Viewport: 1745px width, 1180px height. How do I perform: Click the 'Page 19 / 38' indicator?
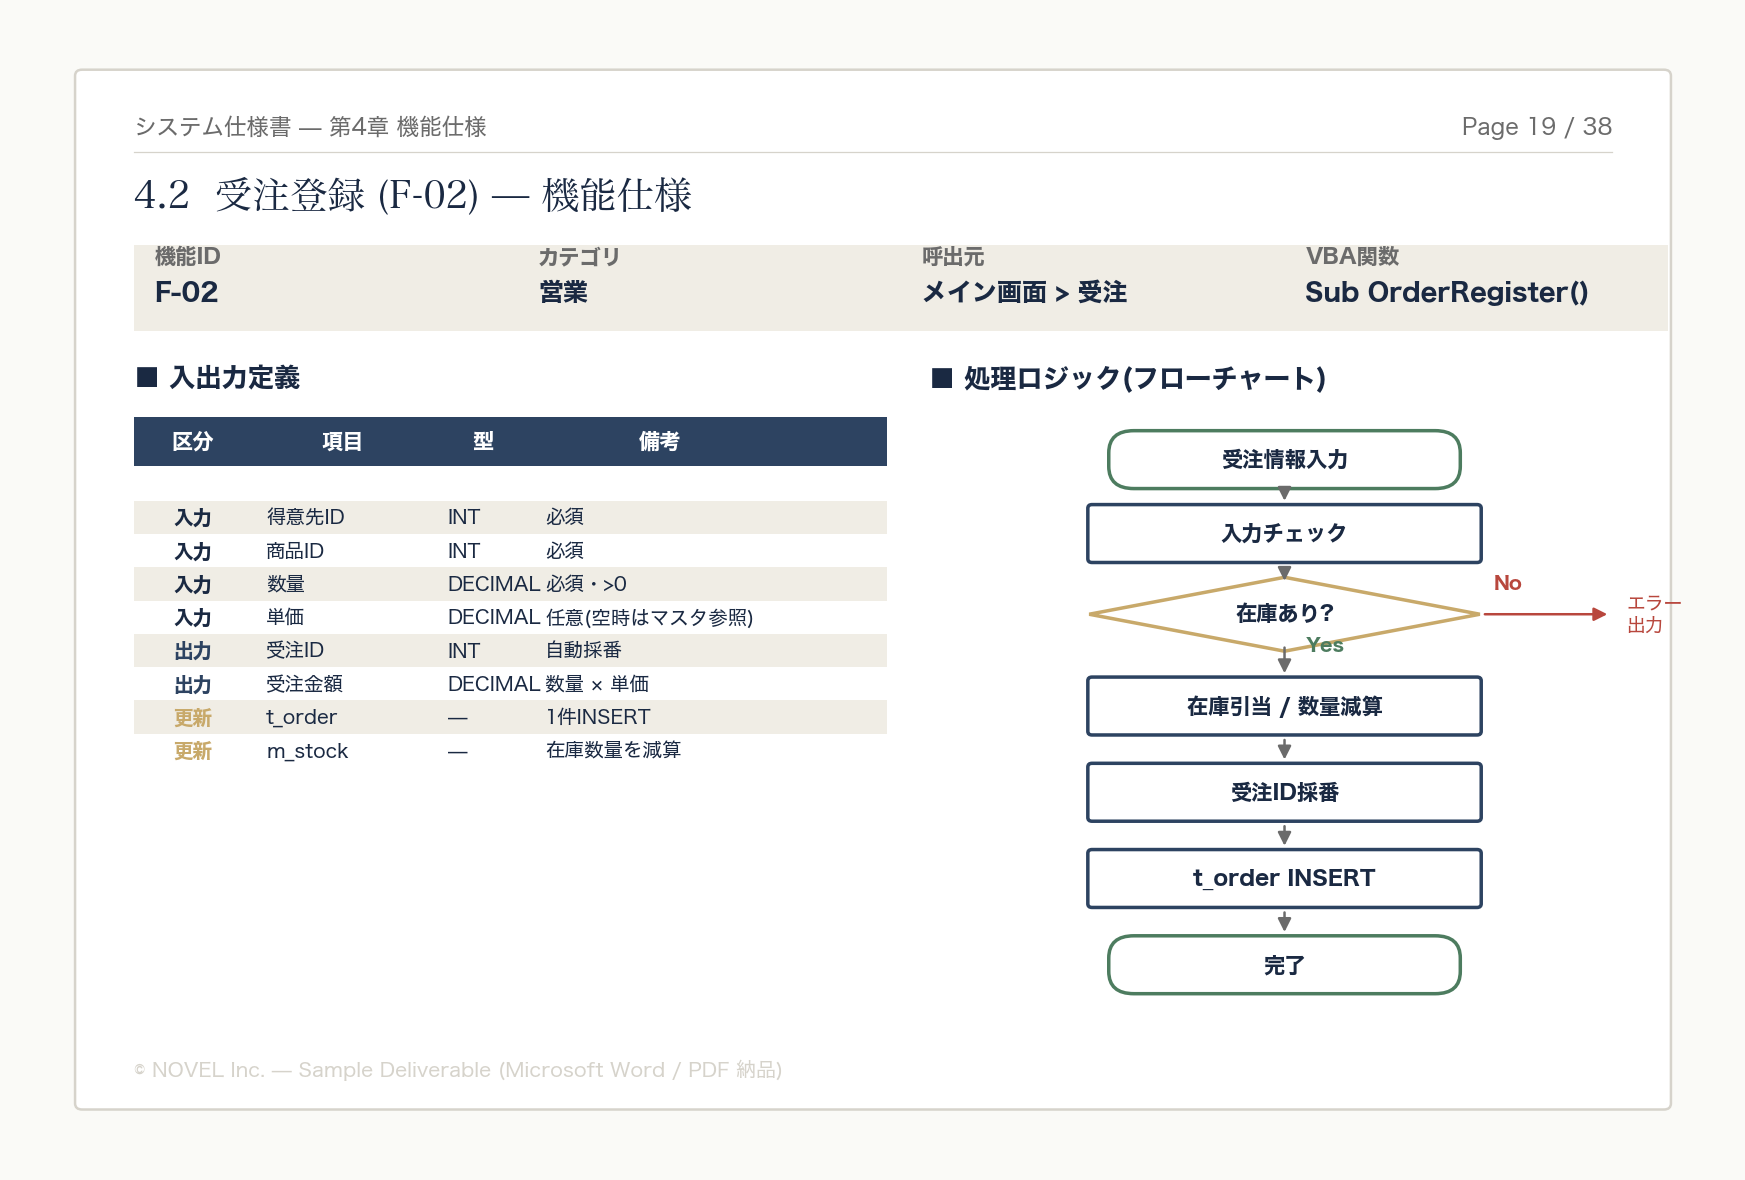[1536, 127]
